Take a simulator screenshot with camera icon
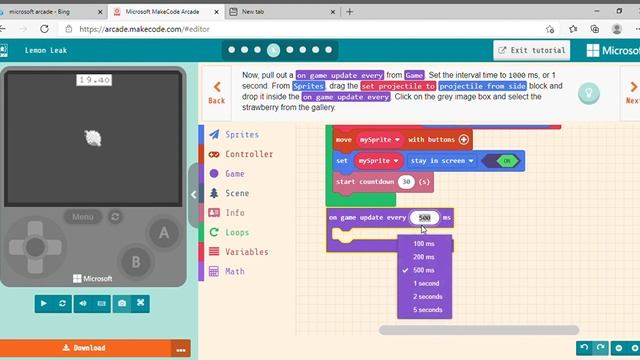This screenshot has height=360, width=640. click(x=122, y=304)
